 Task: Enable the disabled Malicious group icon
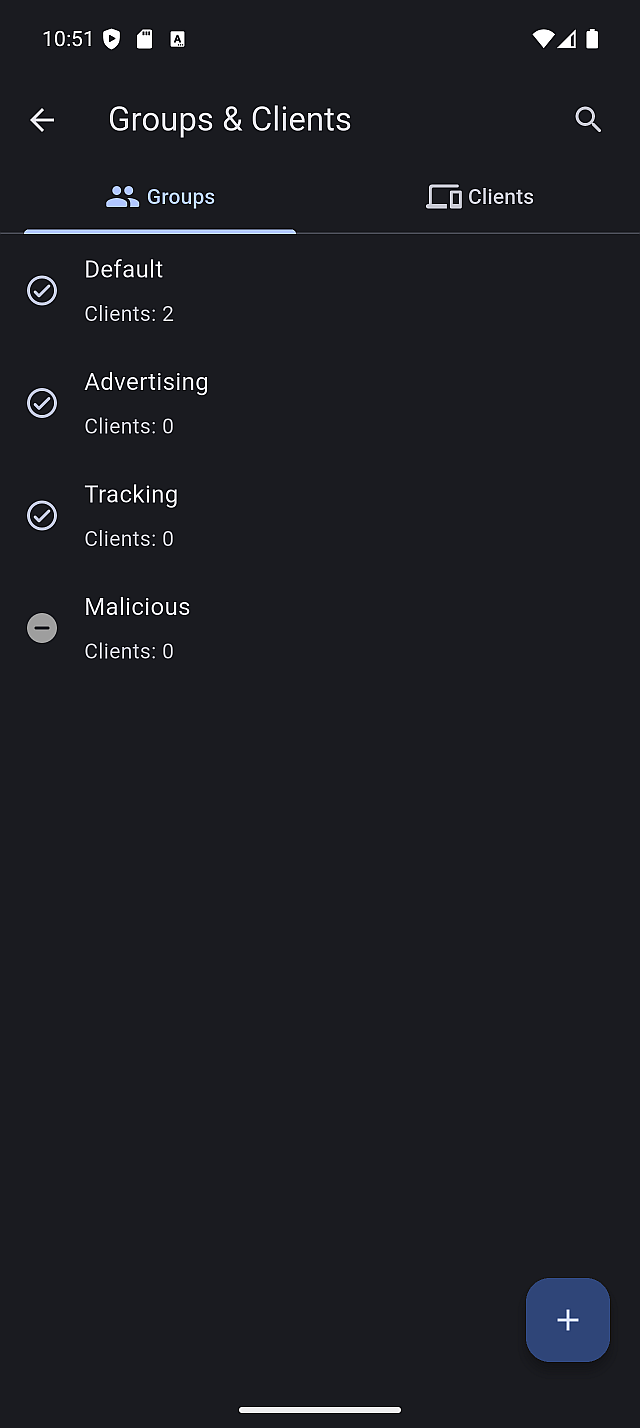pos(42,628)
